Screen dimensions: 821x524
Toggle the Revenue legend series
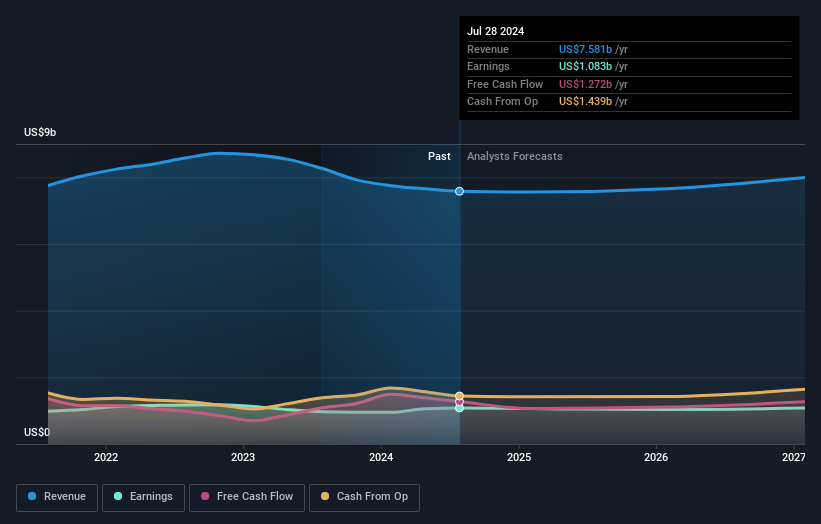[x=57, y=497]
